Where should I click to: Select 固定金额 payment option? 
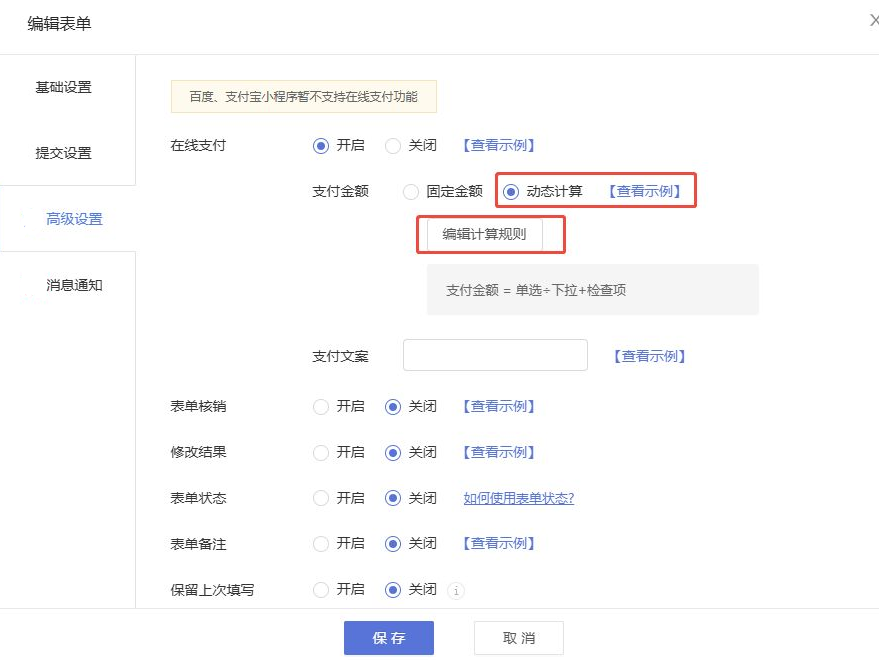click(x=411, y=192)
